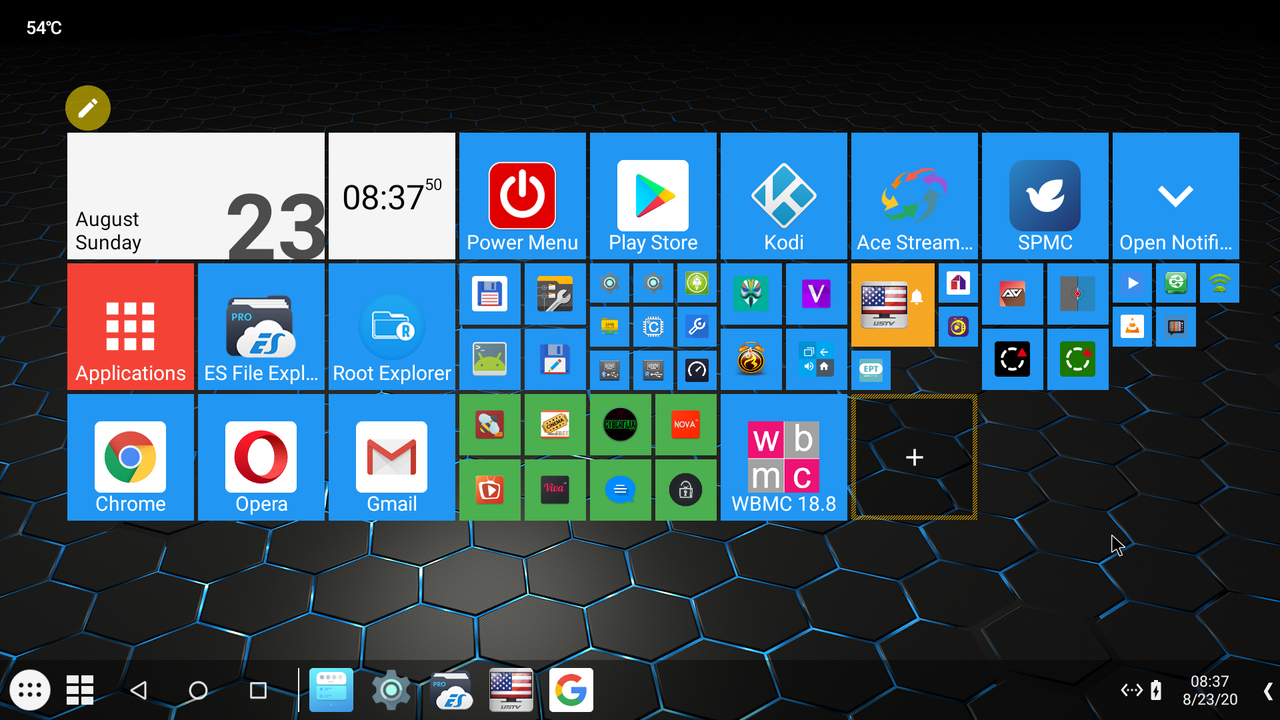Open the Root Explorer tile
This screenshot has width=1280, height=720.
[392, 327]
